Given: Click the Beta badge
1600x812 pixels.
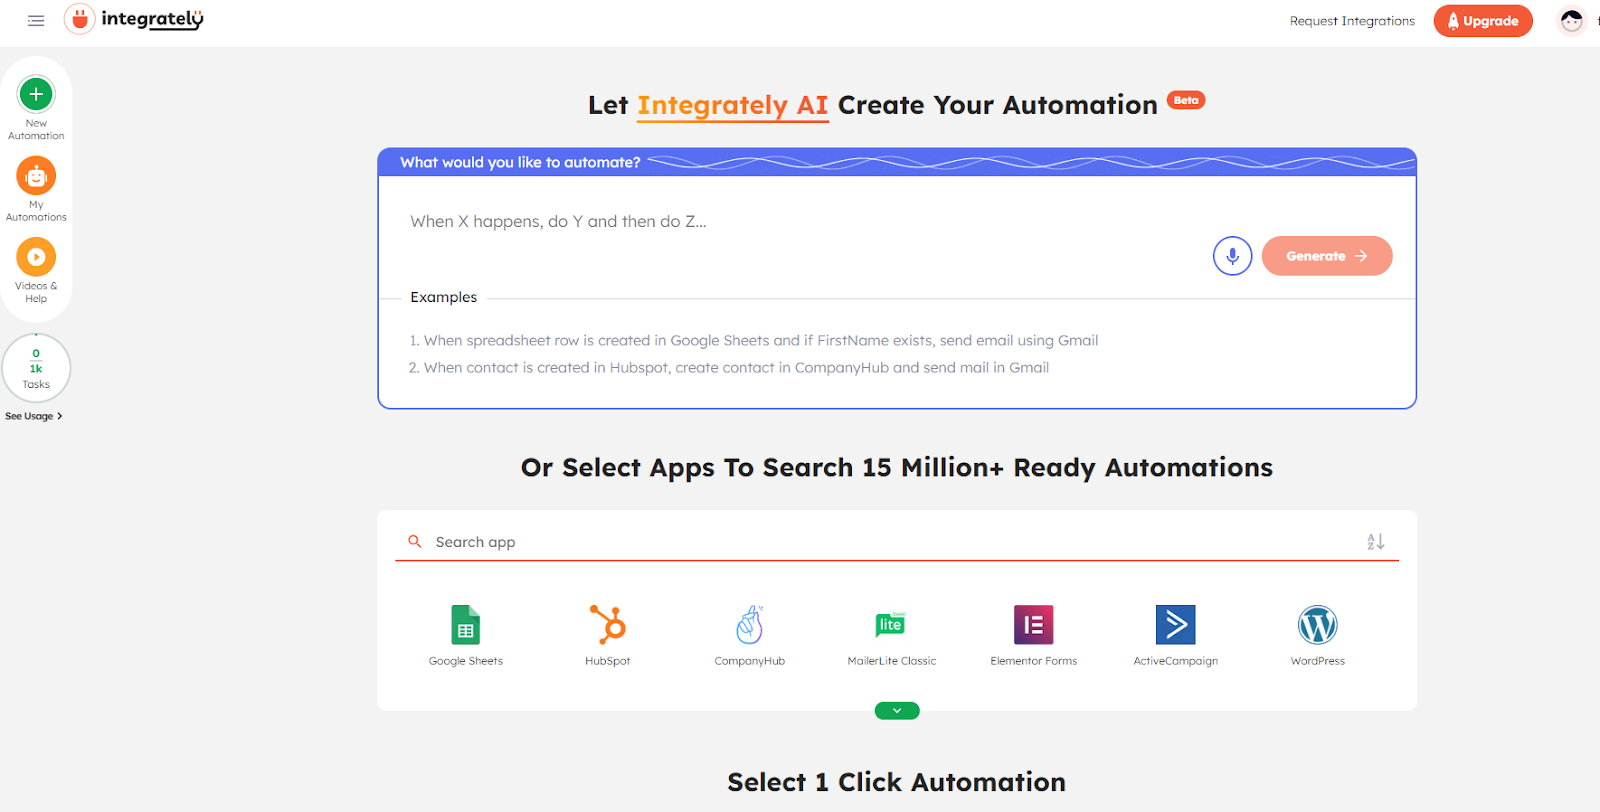Looking at the screenshot, I should [x=1186, y=100].
